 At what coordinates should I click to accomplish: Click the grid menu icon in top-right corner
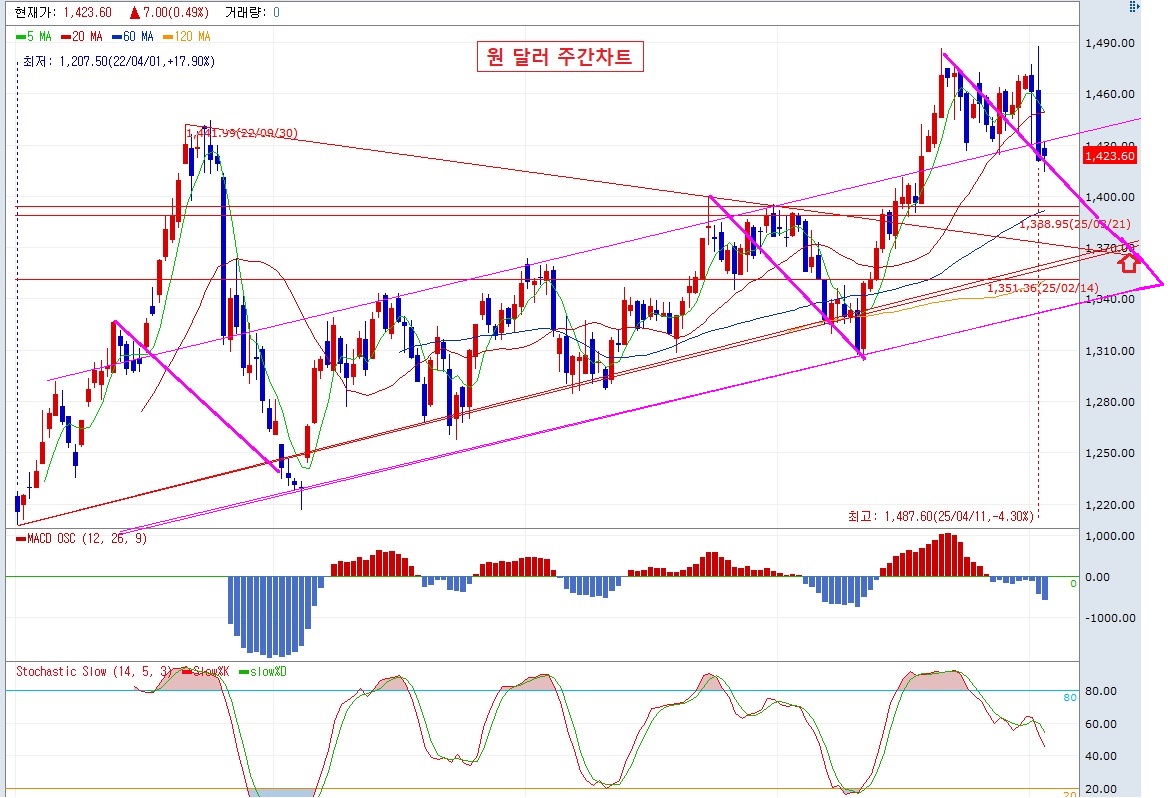1133,8
